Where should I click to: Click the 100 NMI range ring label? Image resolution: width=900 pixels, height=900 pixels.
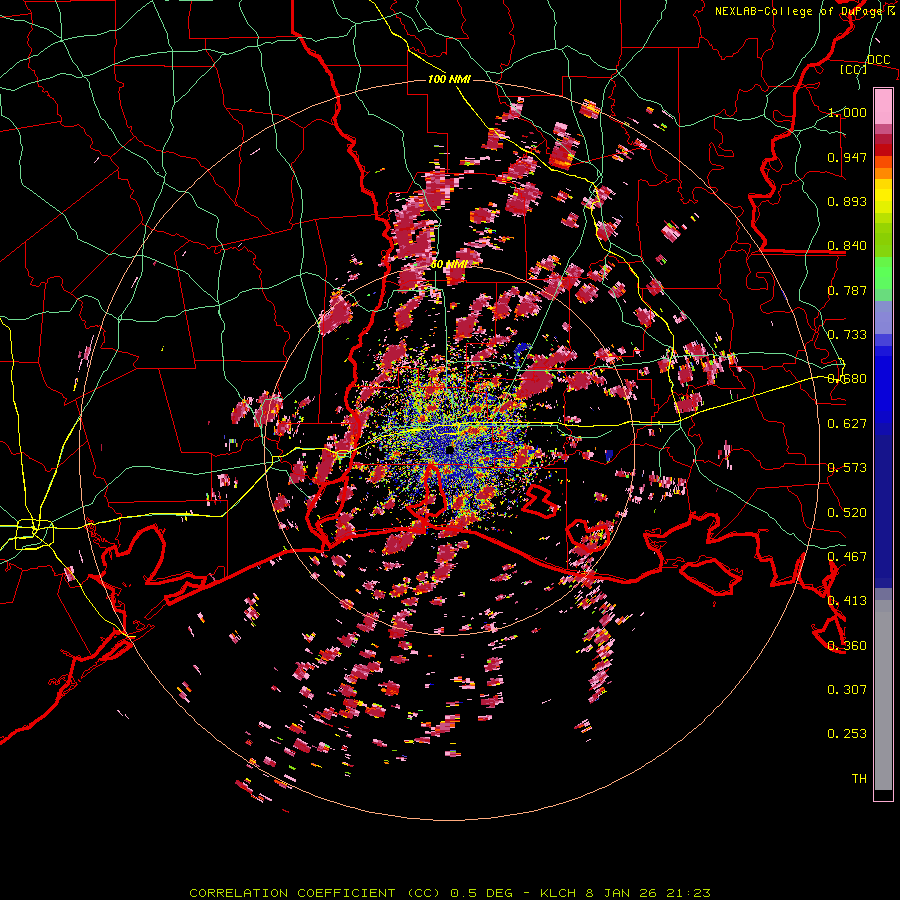coord(449,79)
